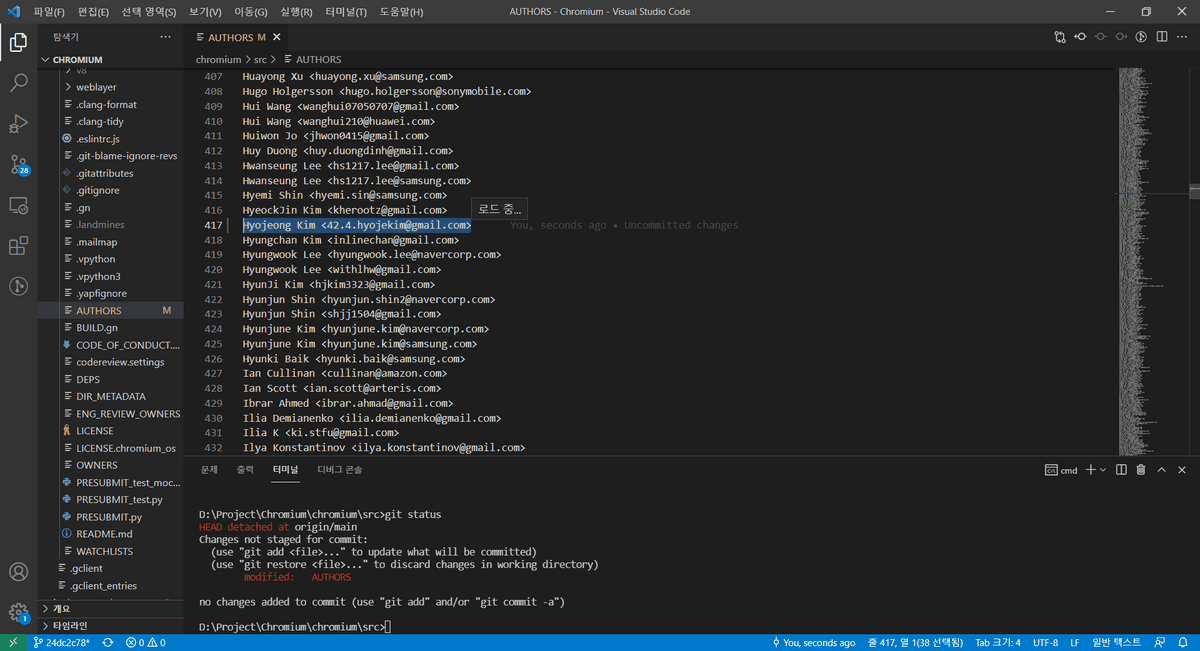1200x651 pixels.
Task: Create a new terminal with plus icon
Action: click(1091, 469)
